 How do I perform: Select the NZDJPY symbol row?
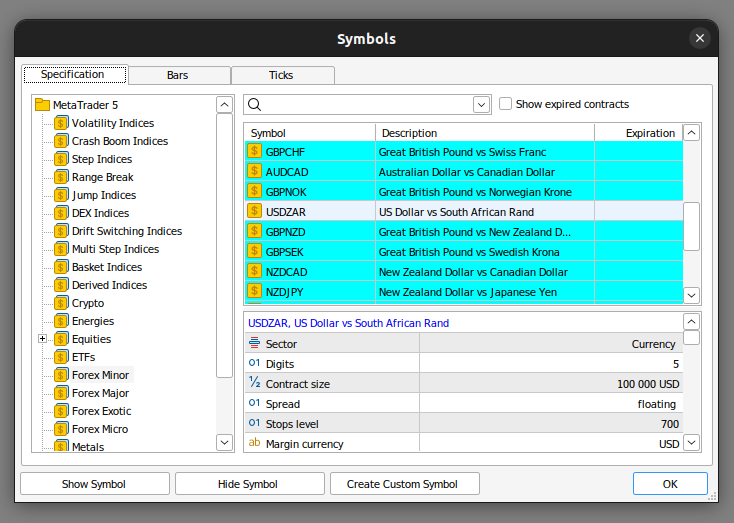point(464,292)
